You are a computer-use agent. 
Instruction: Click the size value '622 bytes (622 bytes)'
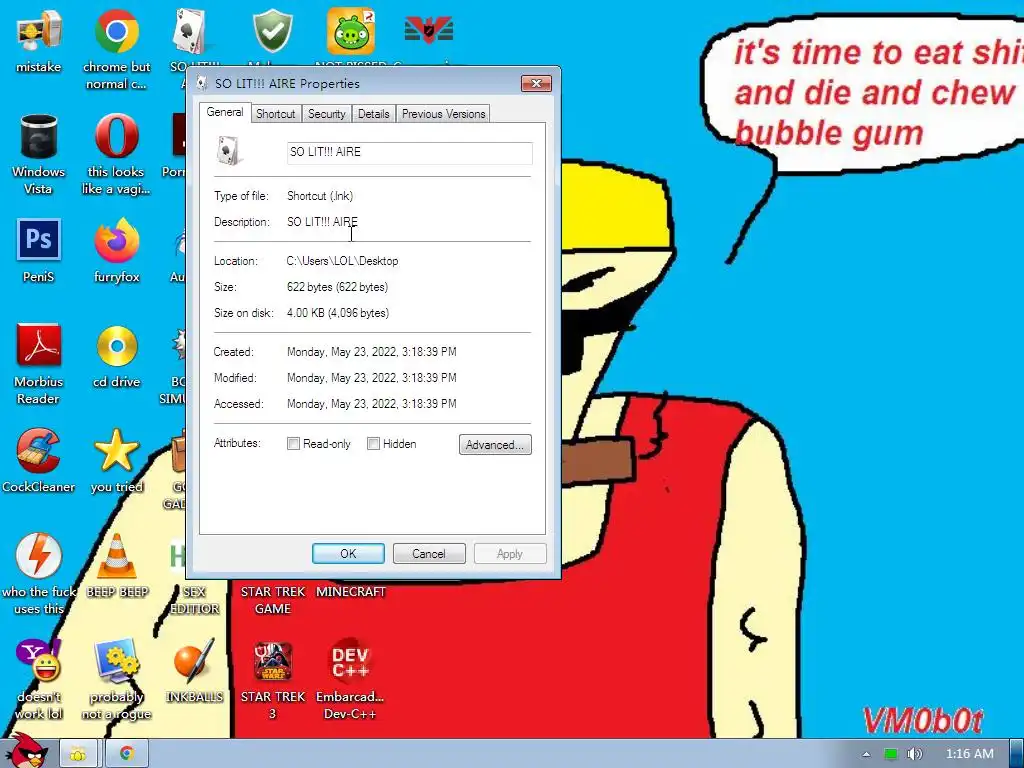(x=337, y=287)
